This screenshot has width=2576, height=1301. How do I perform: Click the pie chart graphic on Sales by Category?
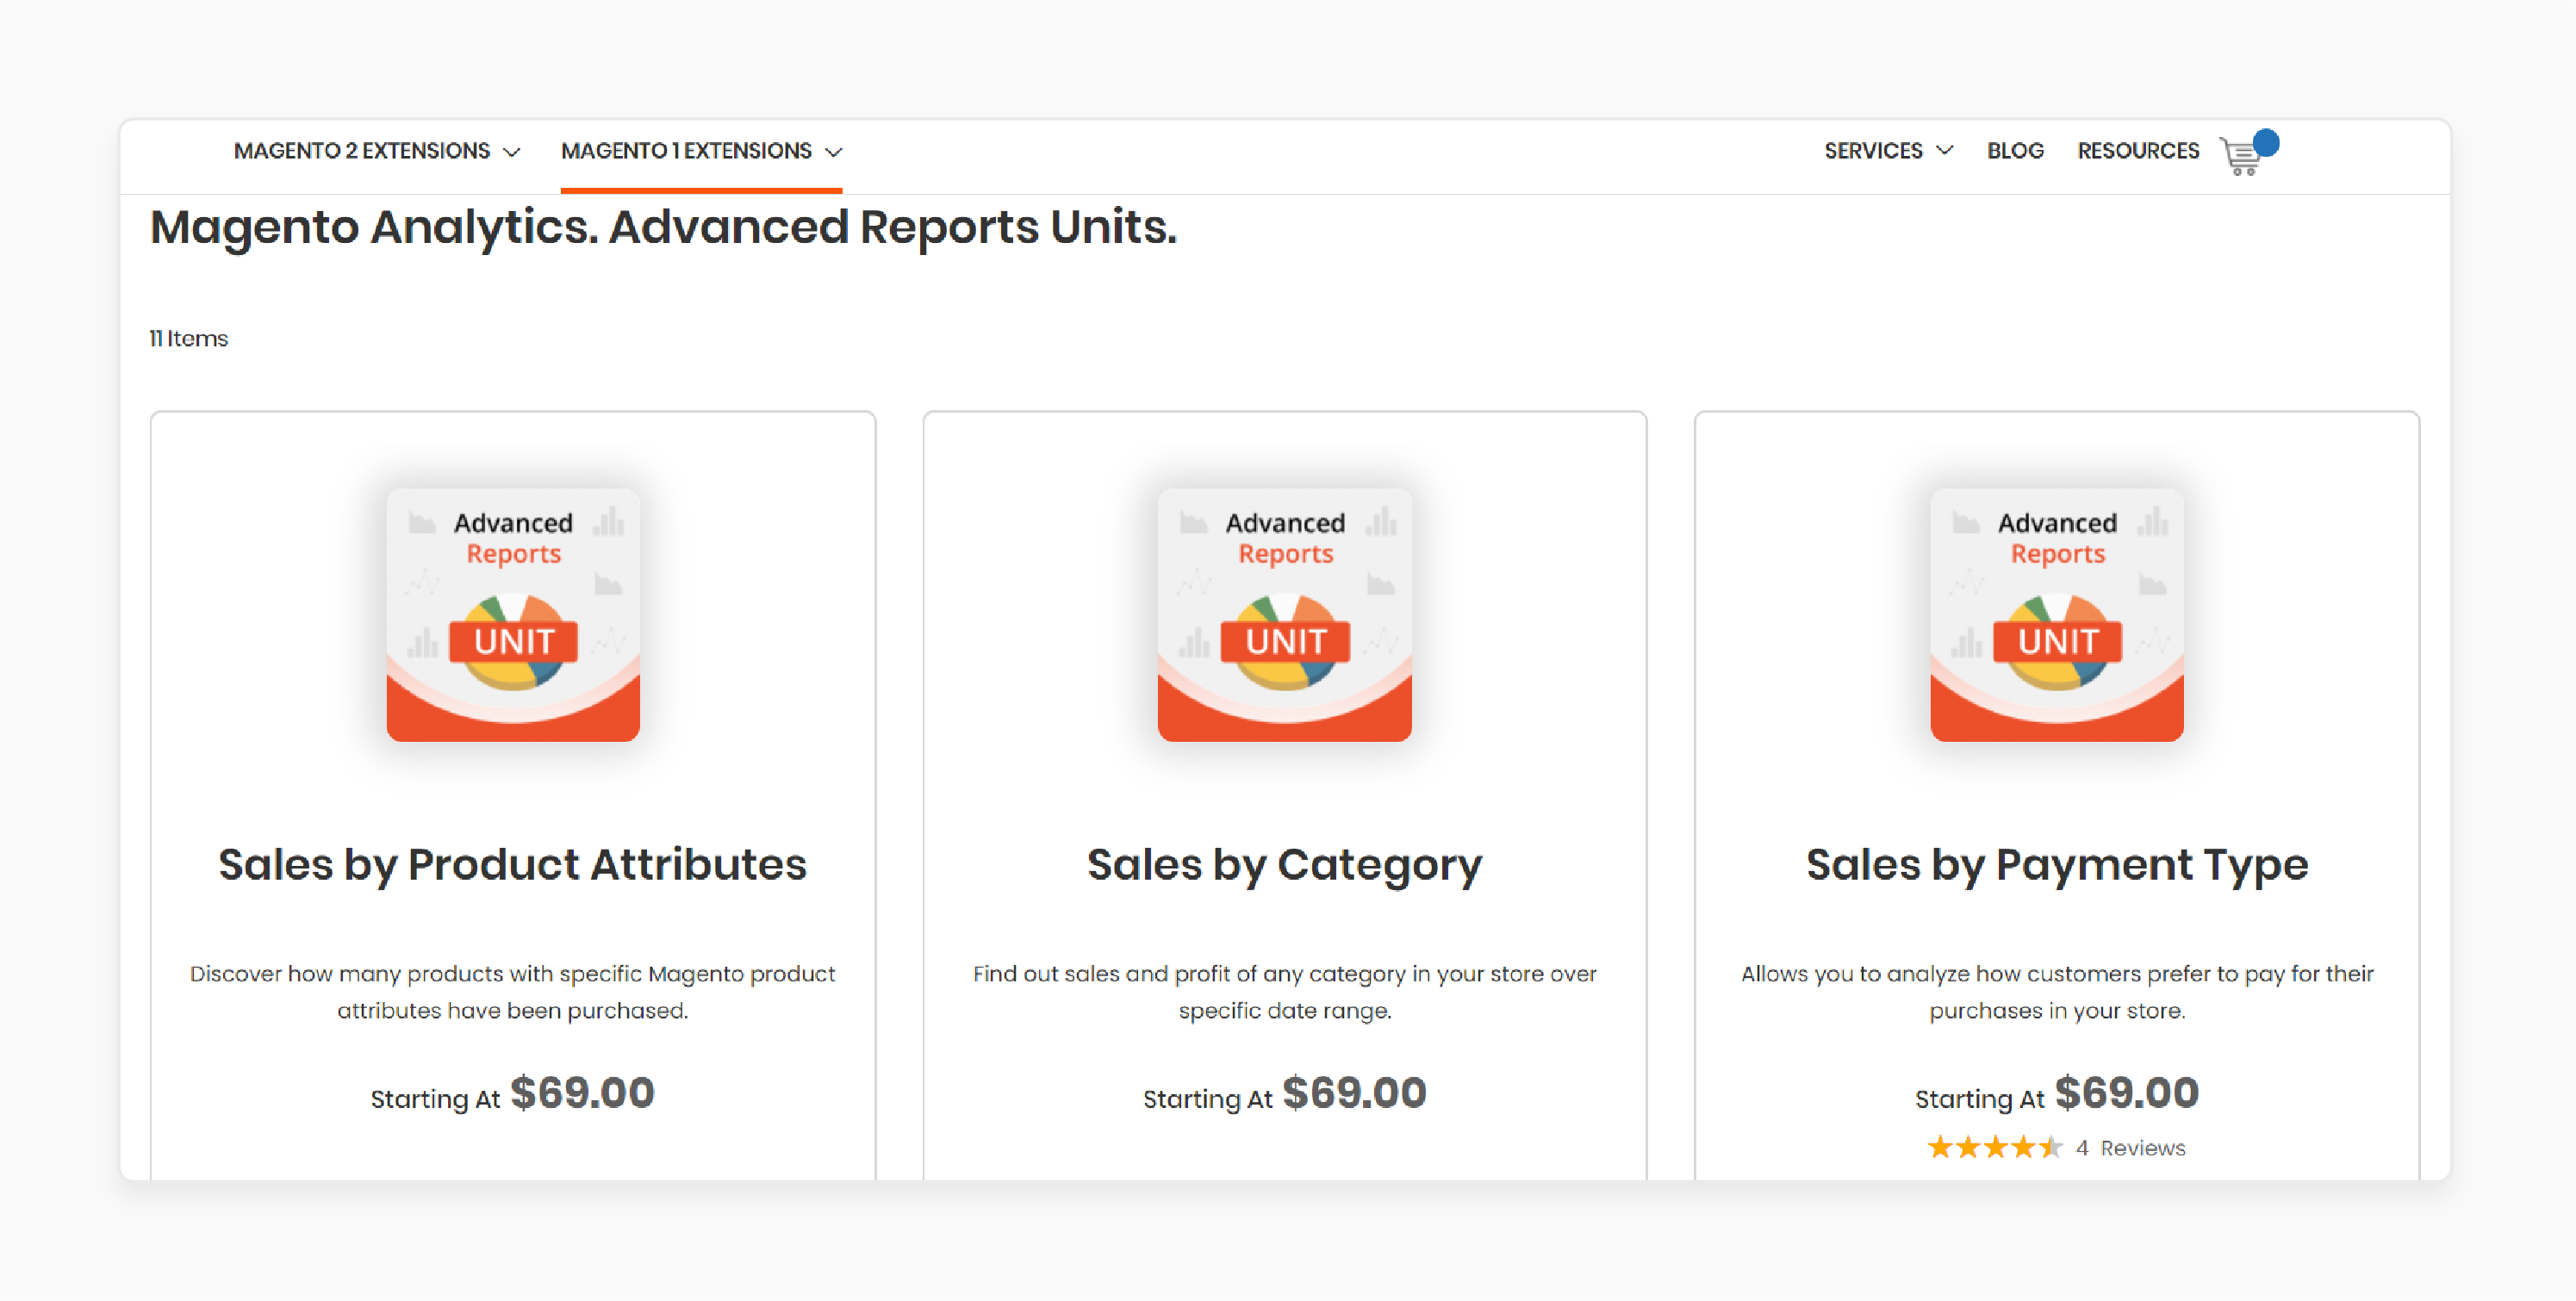click(1284, 644)
